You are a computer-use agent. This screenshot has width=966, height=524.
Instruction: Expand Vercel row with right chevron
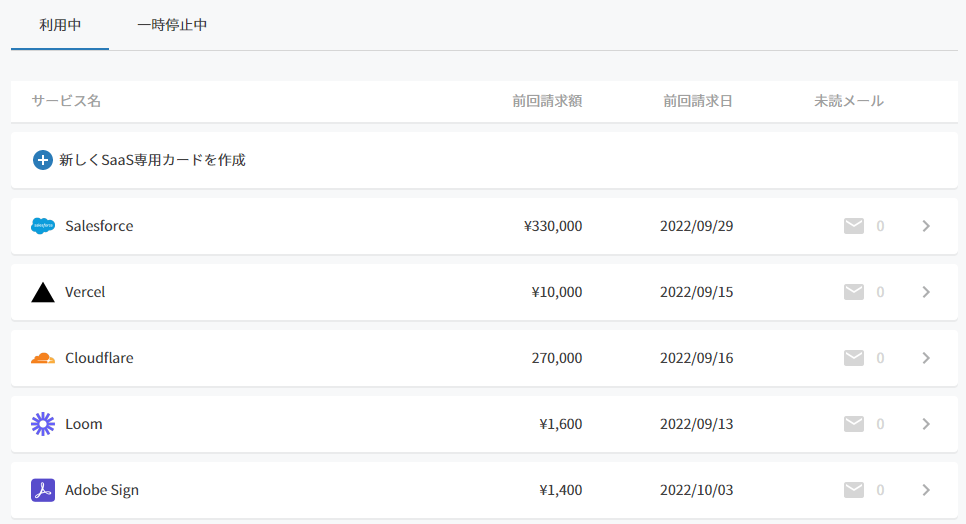(926, 292)
